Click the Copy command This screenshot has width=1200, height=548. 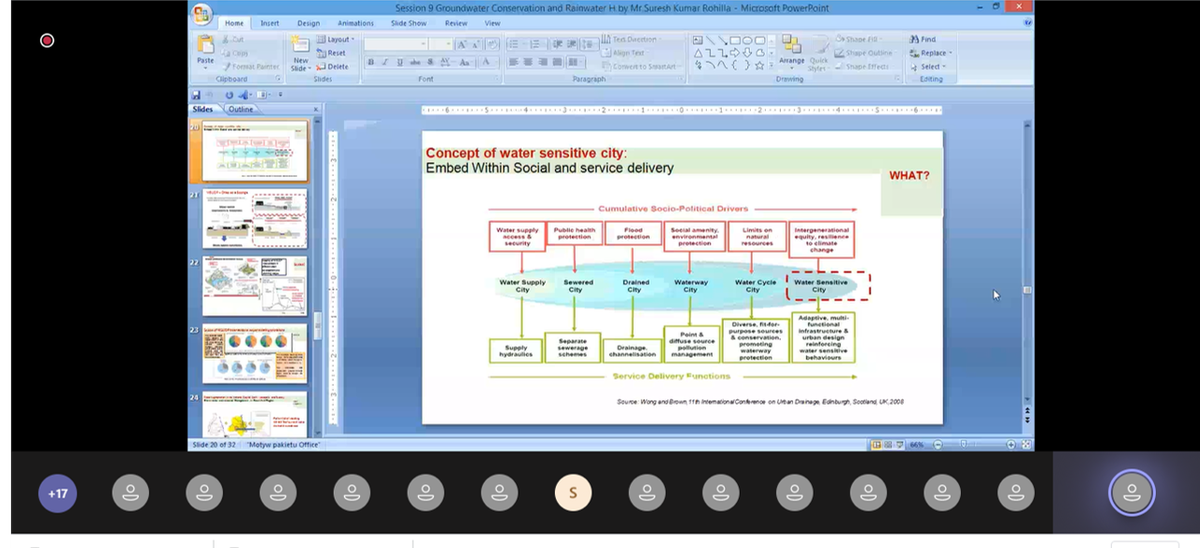point(235,53)
